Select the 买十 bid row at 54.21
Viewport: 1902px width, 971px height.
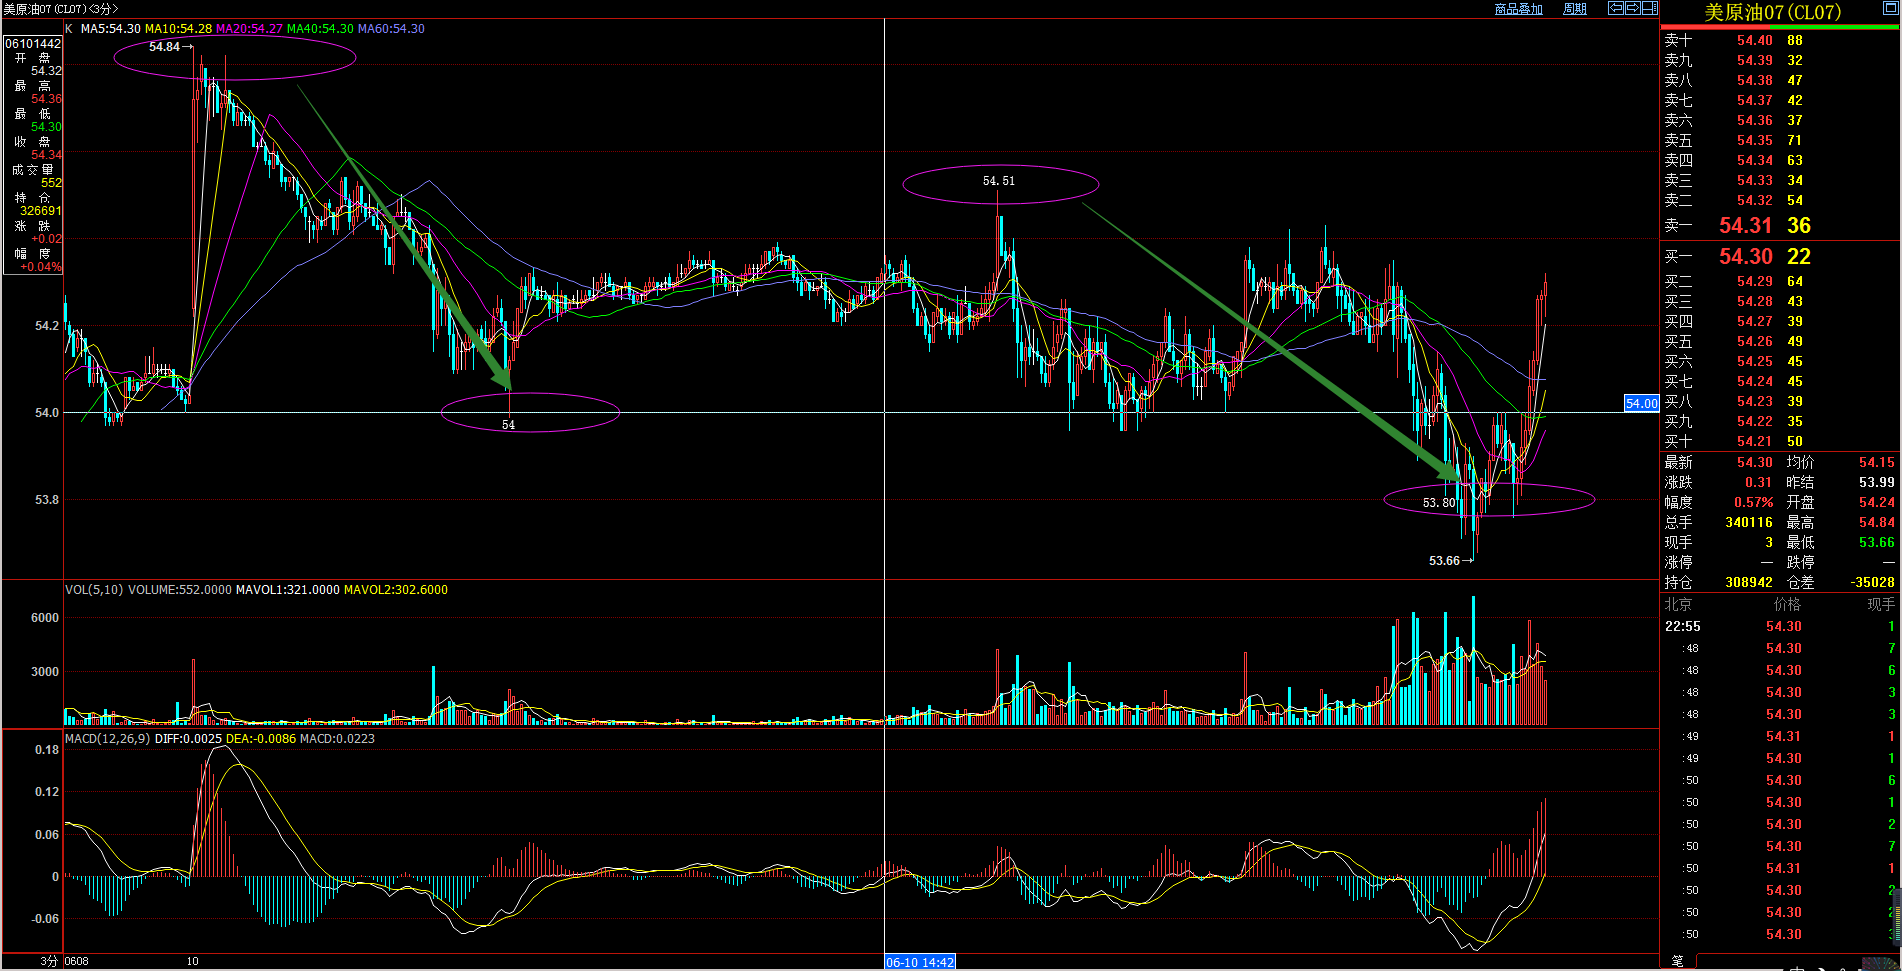click(x=1780, y=441)
